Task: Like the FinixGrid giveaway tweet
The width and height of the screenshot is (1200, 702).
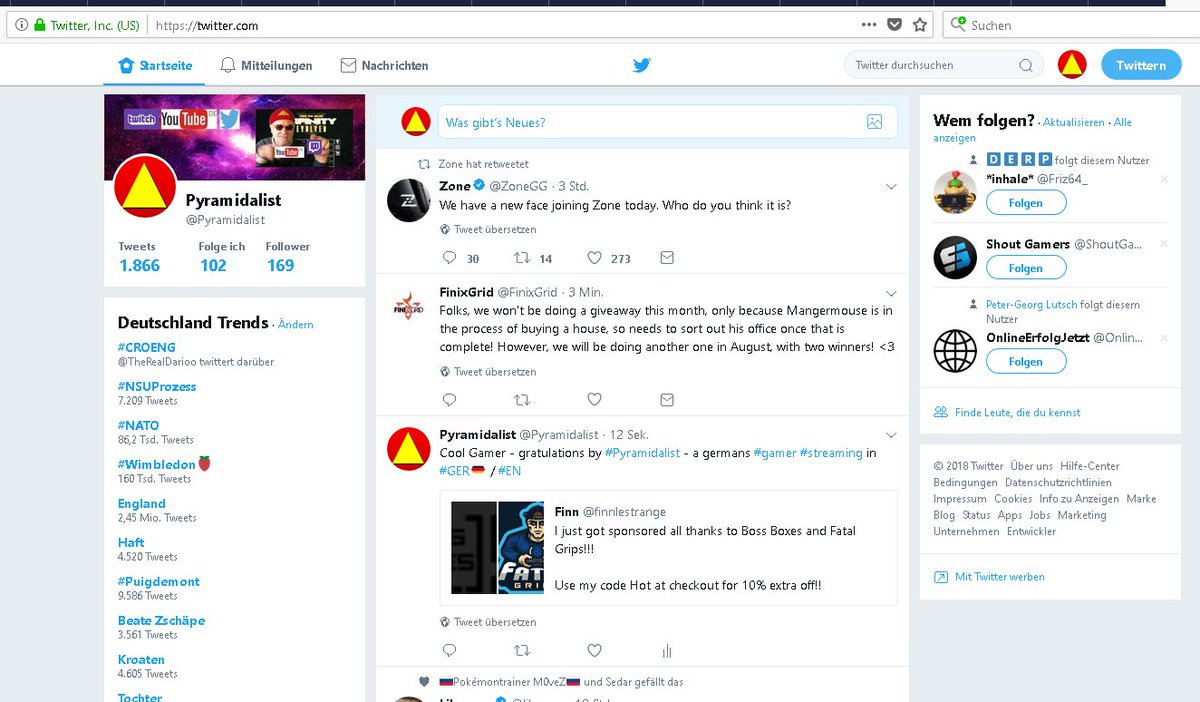Action: point(594,400)
